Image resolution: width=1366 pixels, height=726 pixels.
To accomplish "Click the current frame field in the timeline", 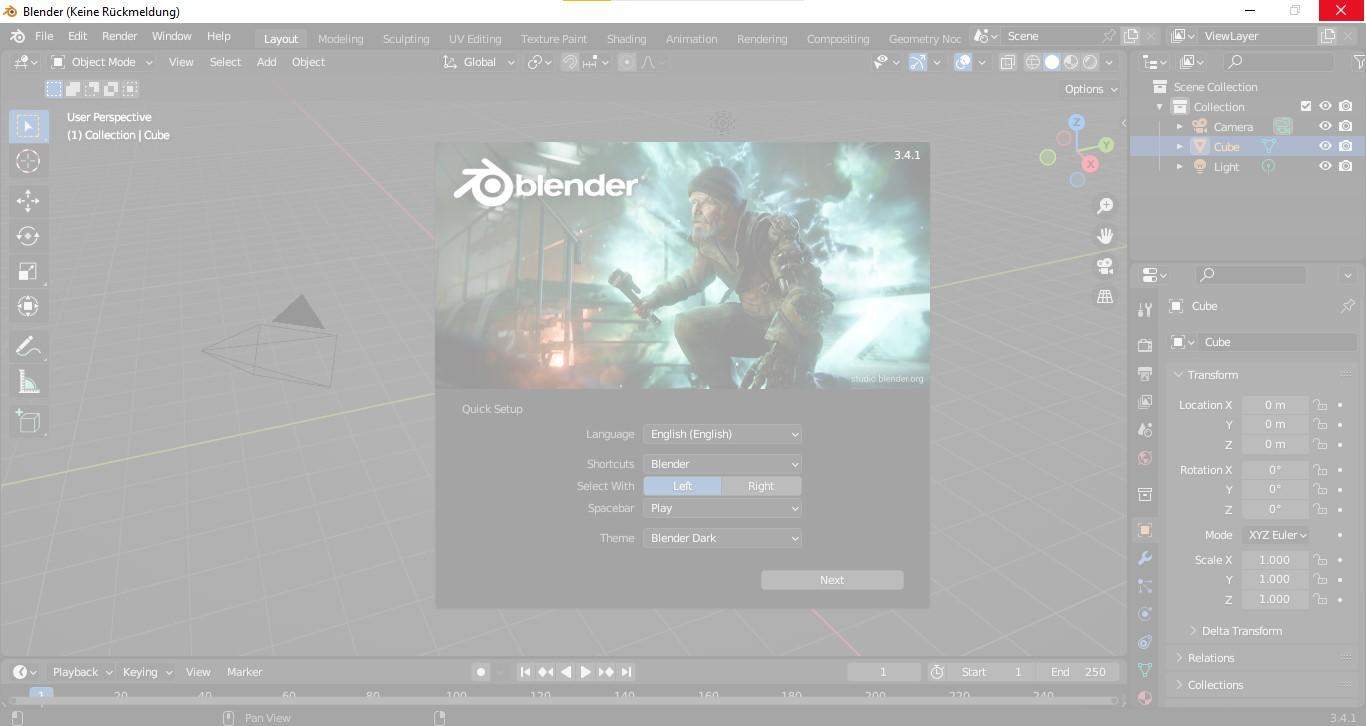I will [x=881, y=671].
